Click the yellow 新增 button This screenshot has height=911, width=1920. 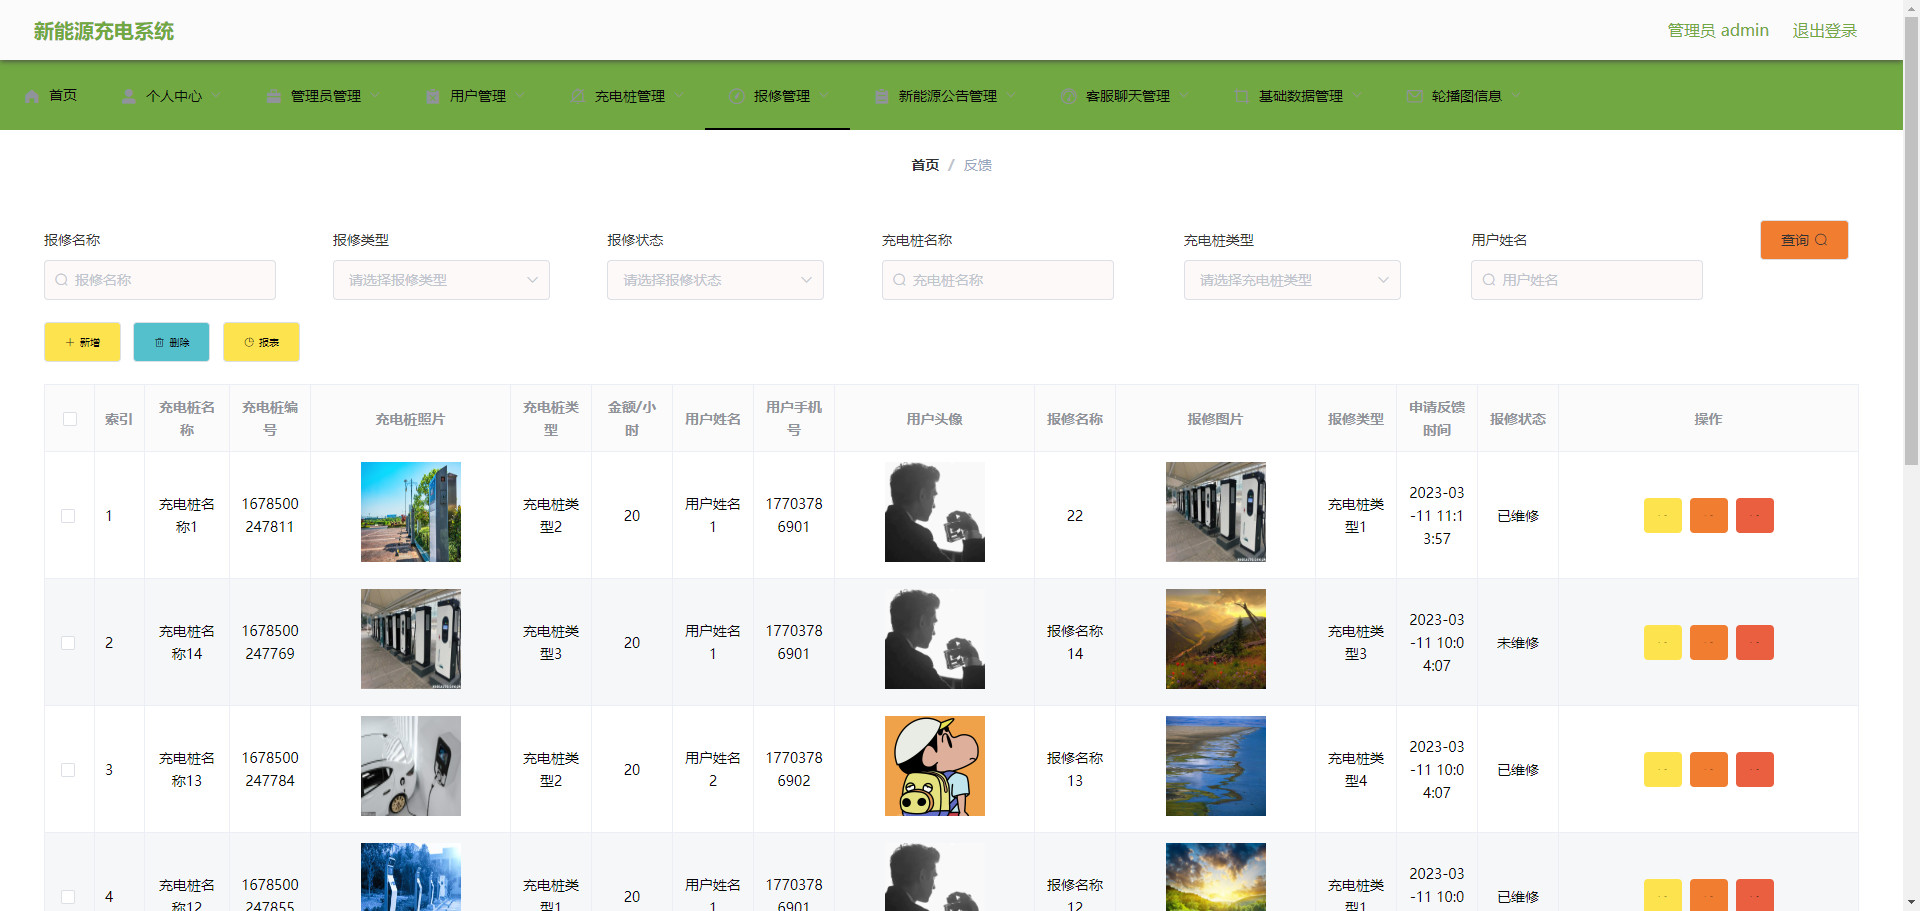(x=82, y=342)
